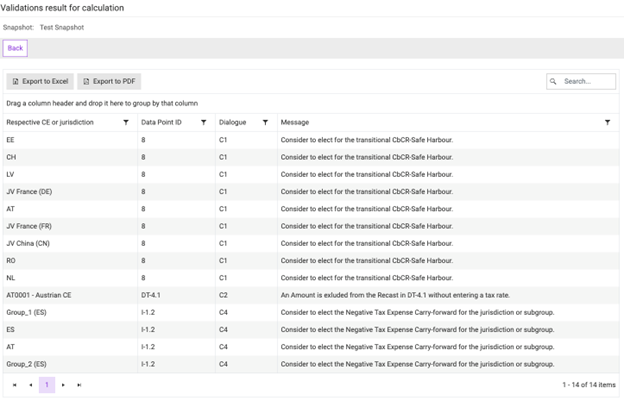Sort by the Data Point ID header
The image size is (624, 407).
tap(162, 122)
